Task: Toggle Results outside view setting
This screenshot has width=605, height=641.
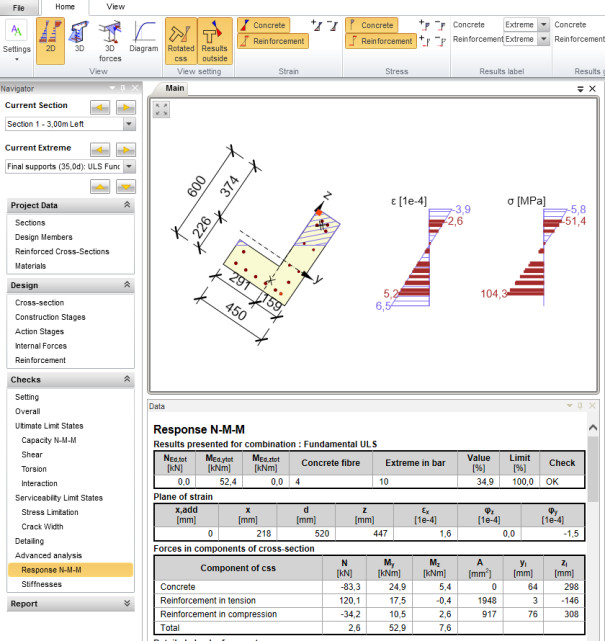Action: [214, 40]
